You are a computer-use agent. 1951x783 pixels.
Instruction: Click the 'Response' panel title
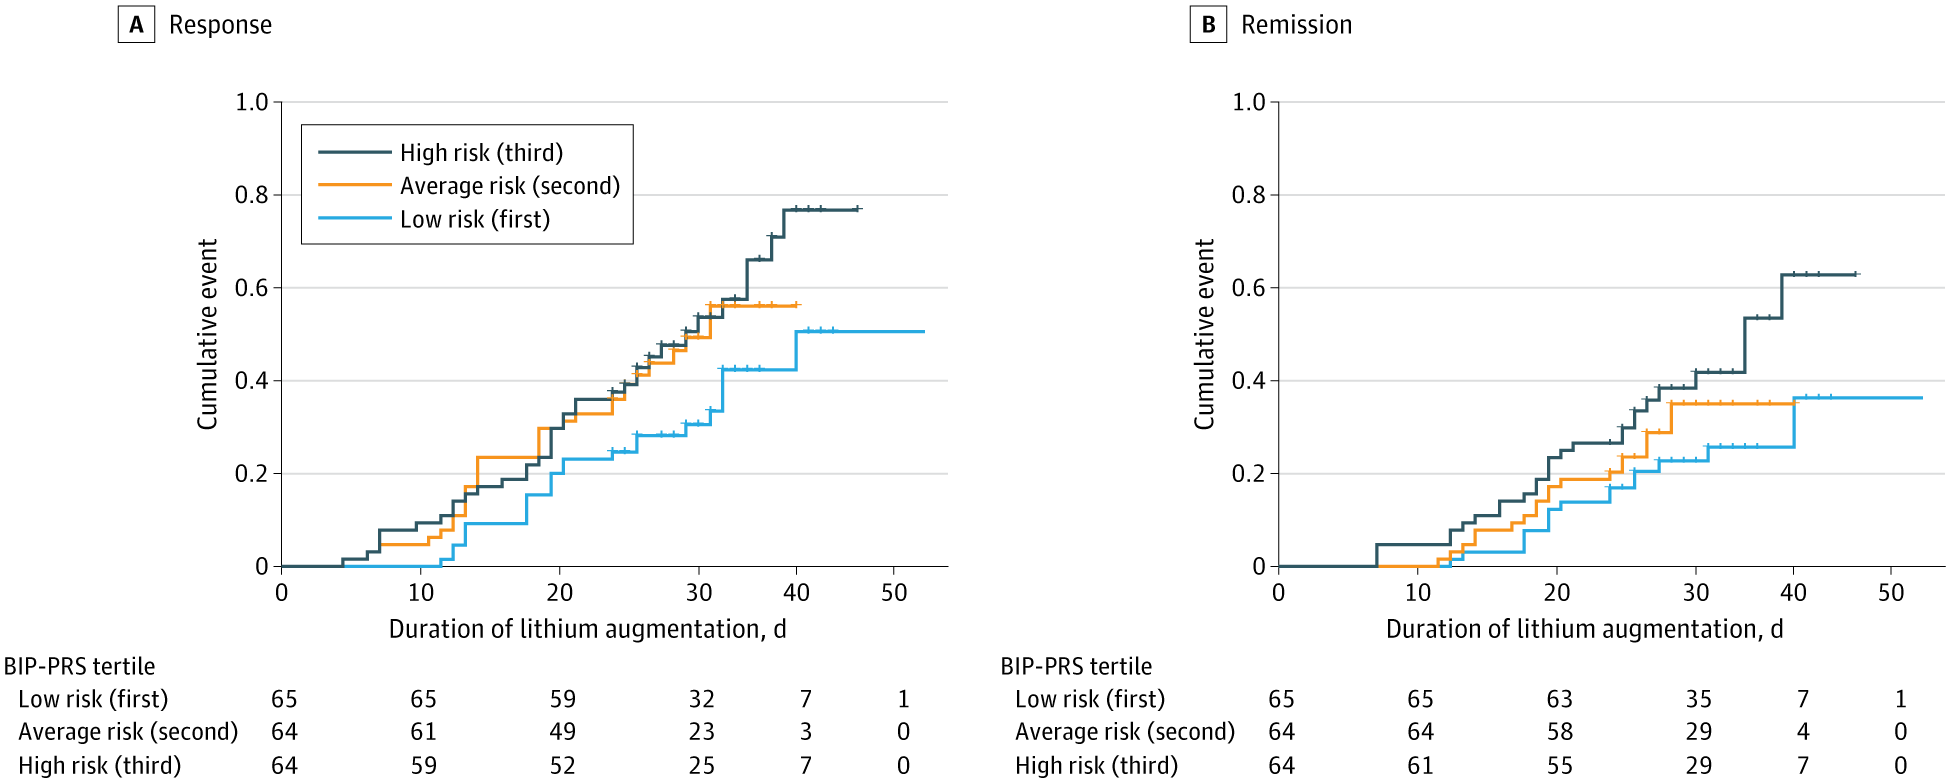(220, 25)
